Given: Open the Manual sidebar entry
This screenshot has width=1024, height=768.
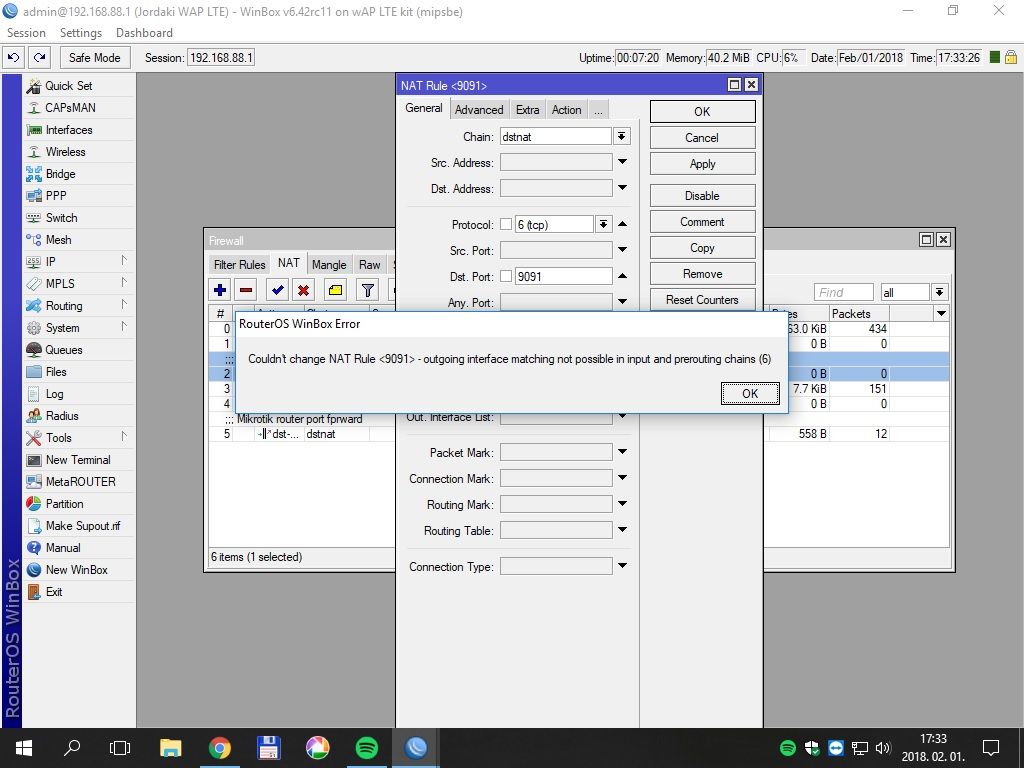Looking at the screenshot, I should 78,547.
